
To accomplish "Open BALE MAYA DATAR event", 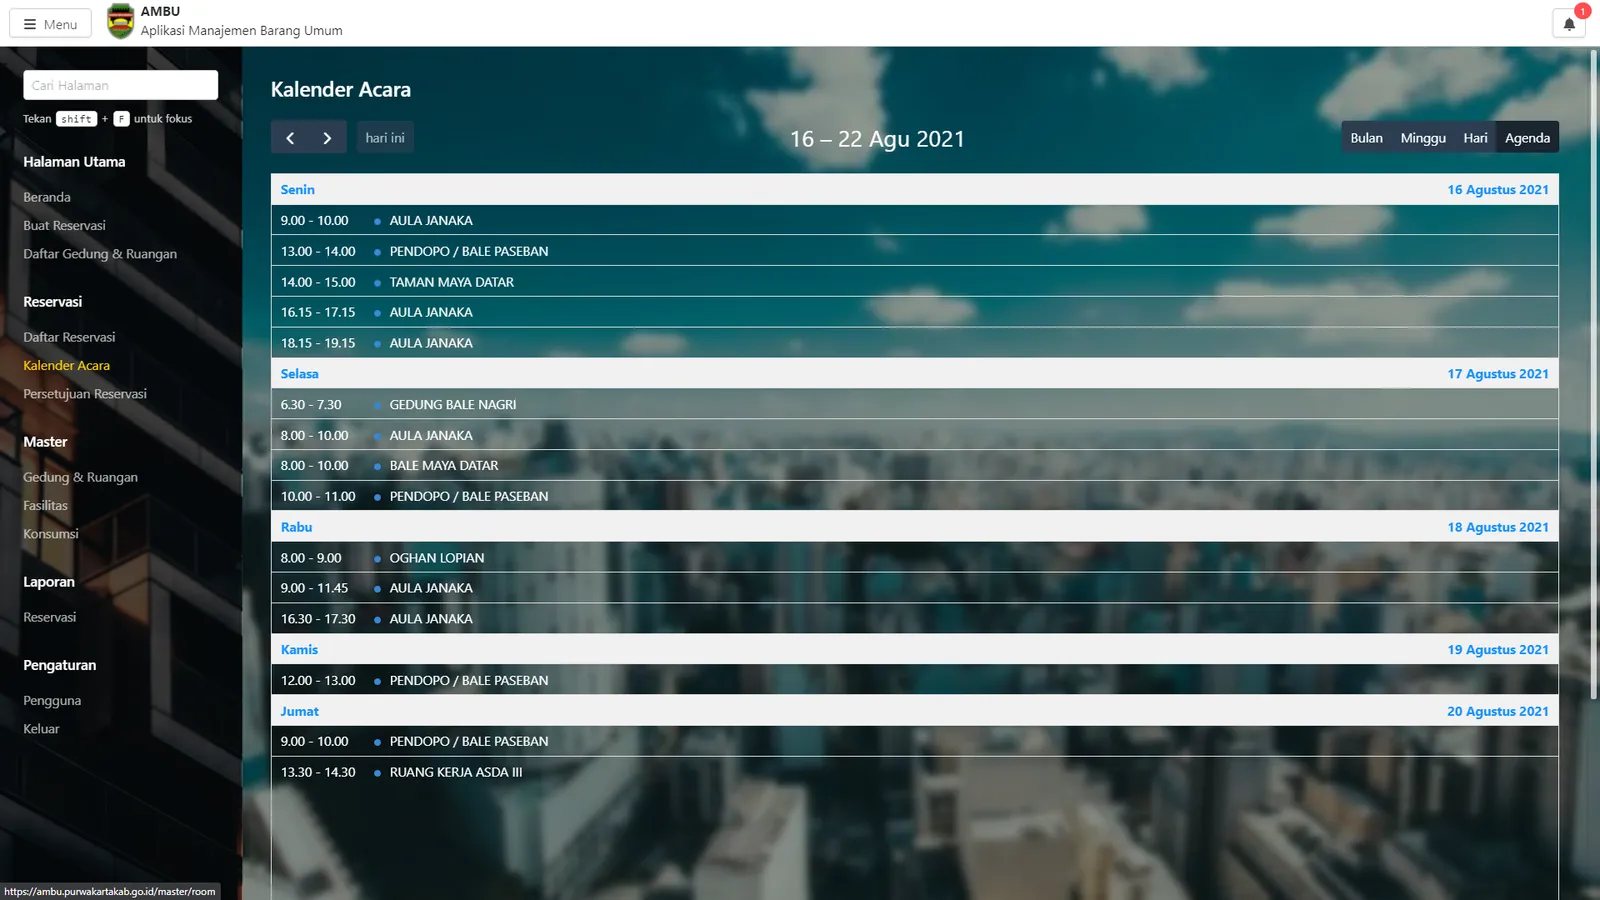I will [x=914, y=465].
